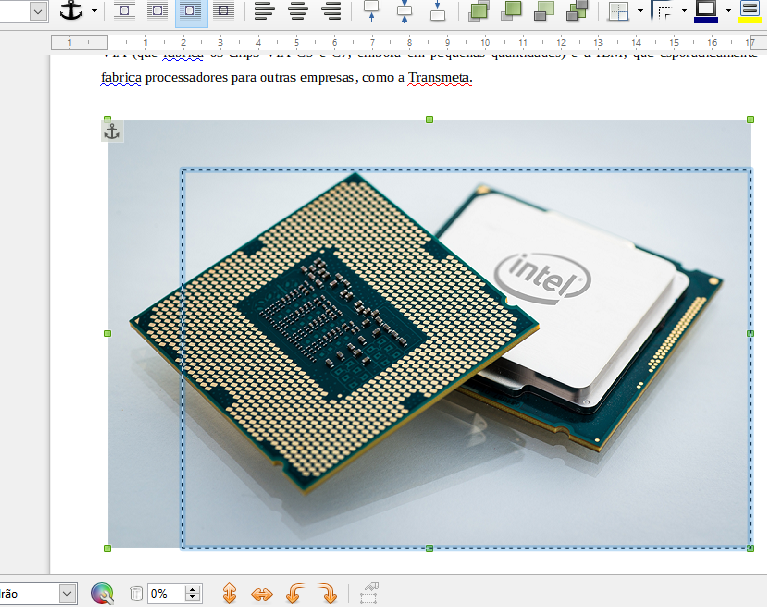This screenshot has height=607, width=767.
Task: Set image wrap to None
Action: coord(125,10)
